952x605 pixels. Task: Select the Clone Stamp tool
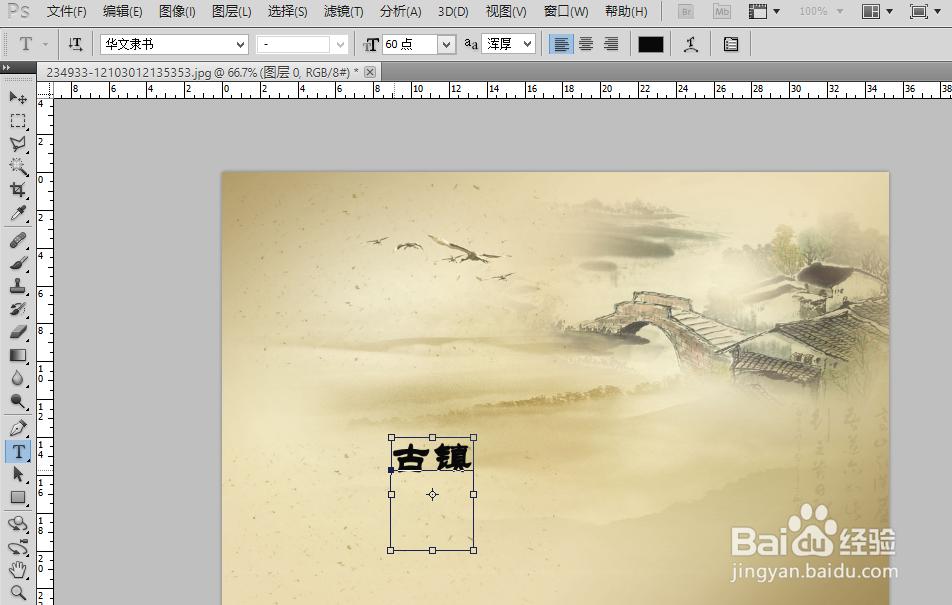18,286
